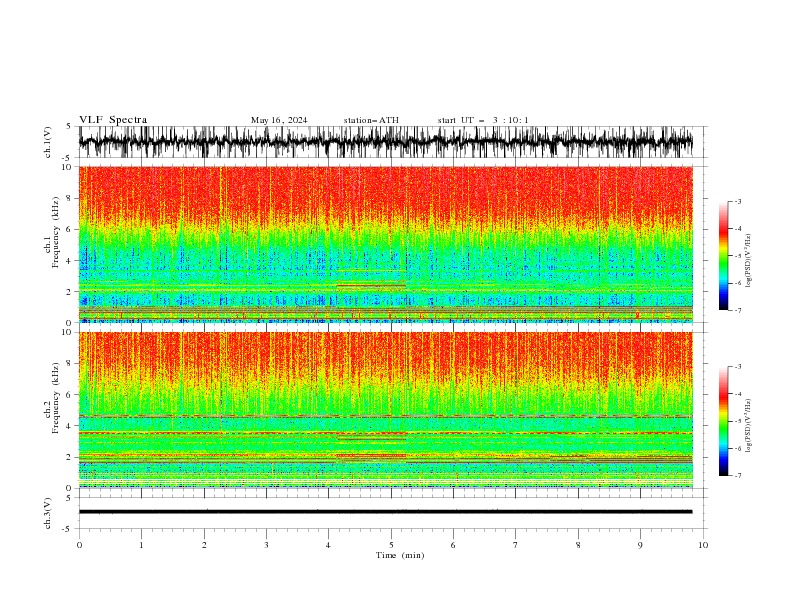Click the "ch.1(V)" waveform axis label
This screenshot has height=612, width=792.
coord(48,142)
